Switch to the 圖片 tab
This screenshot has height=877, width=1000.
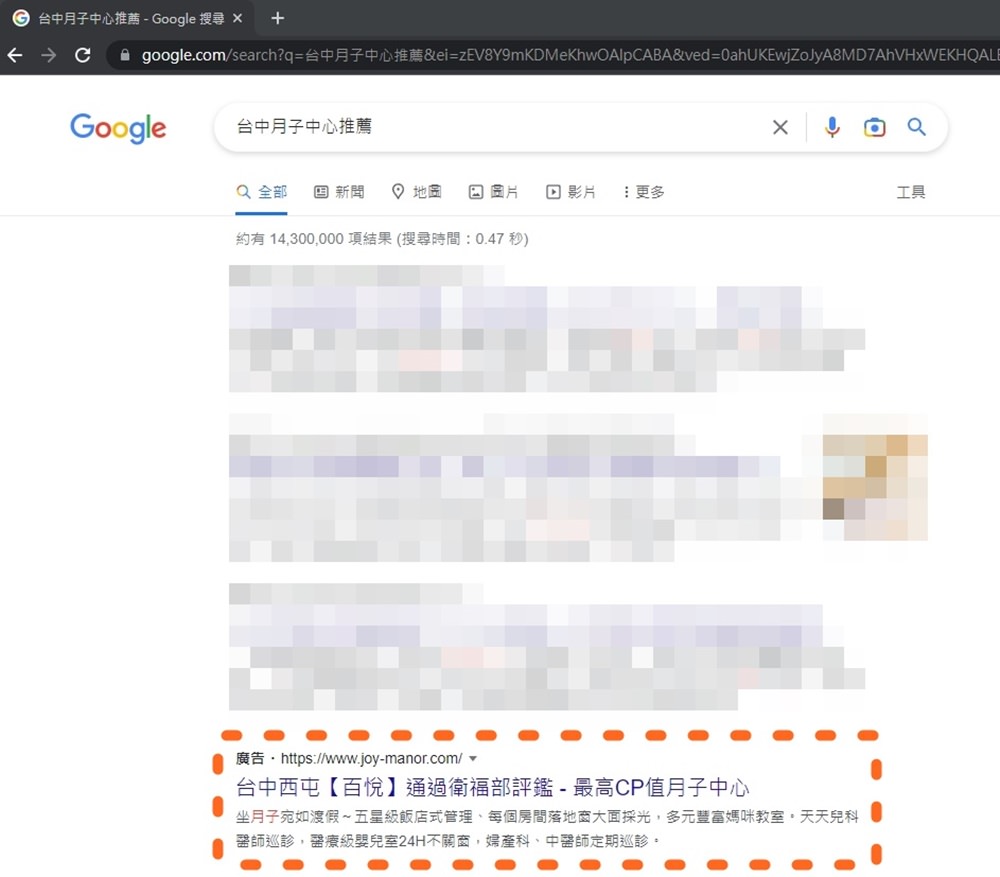click(494, 192)
